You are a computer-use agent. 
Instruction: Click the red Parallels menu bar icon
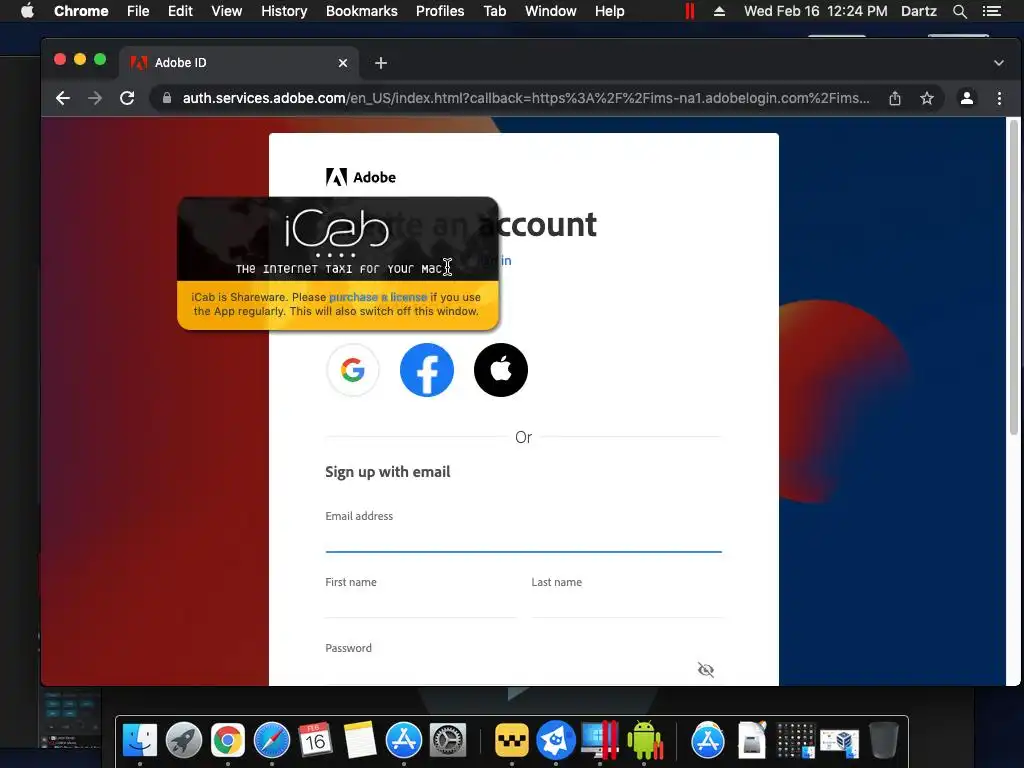tap(690, 11)
